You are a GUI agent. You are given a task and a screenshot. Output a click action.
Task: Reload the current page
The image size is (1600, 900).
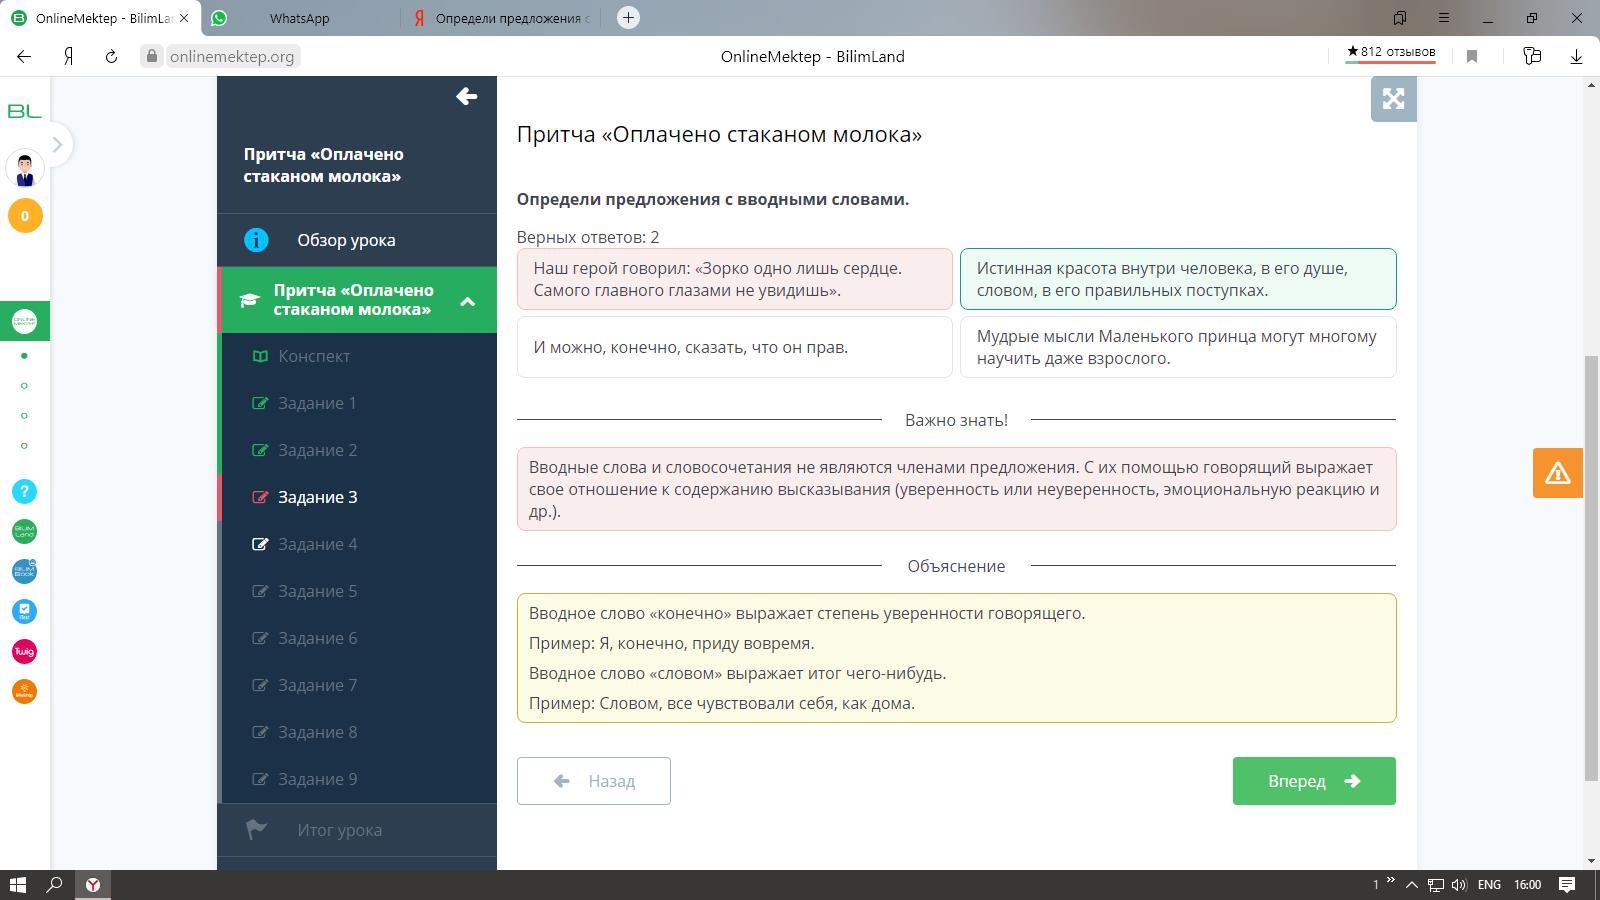111,57
